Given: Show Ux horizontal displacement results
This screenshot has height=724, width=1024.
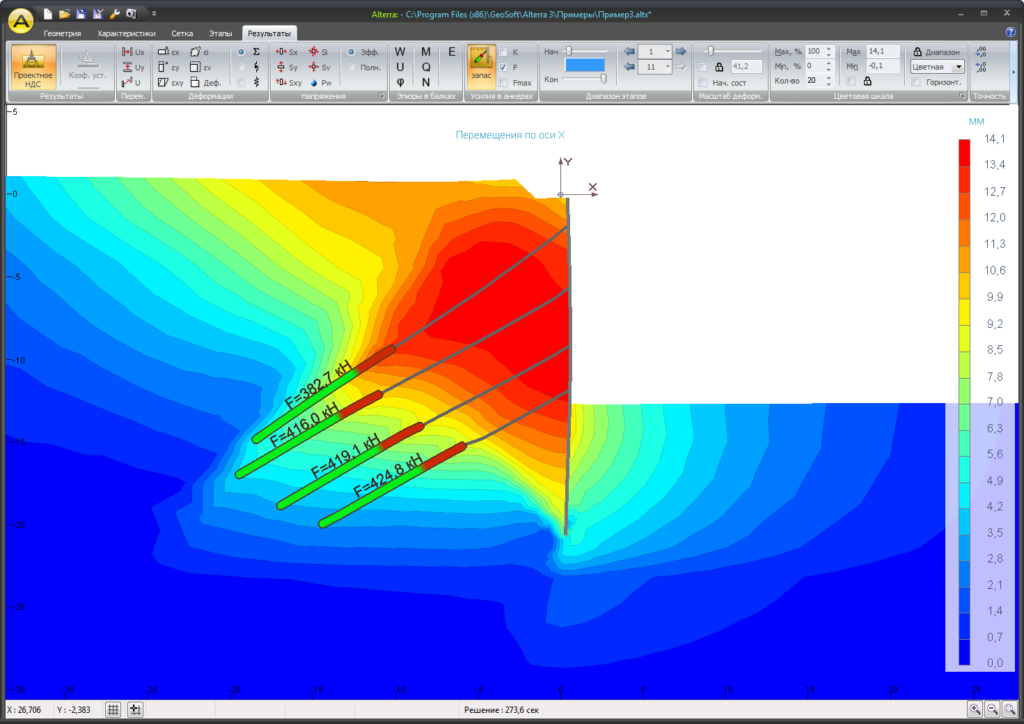Looking at the screenshot, I should (x=133, y=51).
